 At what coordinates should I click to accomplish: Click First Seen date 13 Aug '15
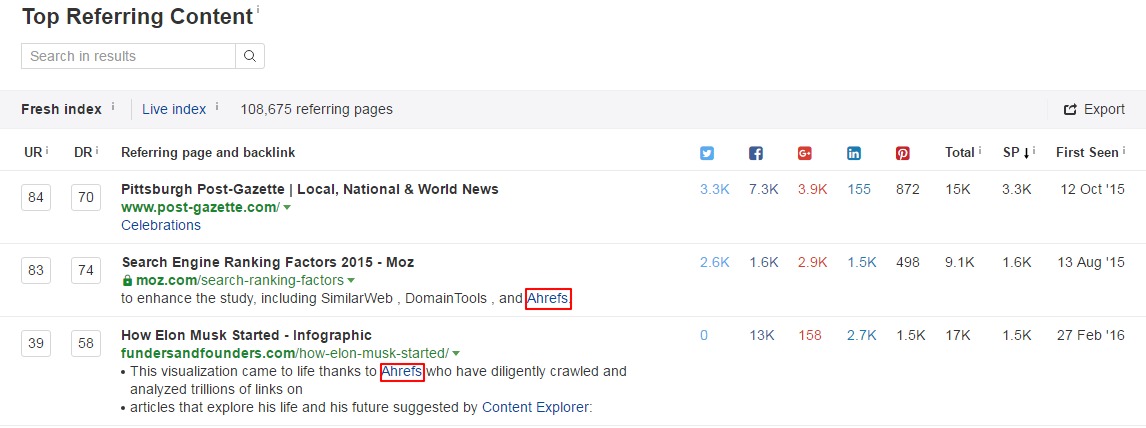click(1090, 262)
